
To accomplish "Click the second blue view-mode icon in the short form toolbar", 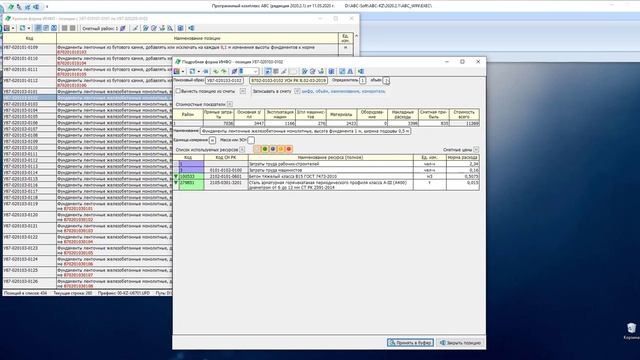I will tap(46, 28).
